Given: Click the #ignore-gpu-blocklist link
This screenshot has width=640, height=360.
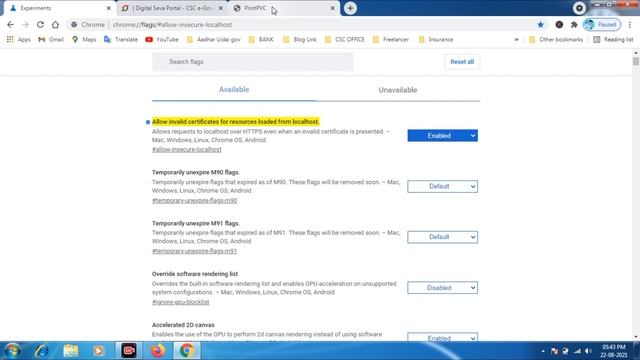Looking at the screenshot, I should 180,302.
